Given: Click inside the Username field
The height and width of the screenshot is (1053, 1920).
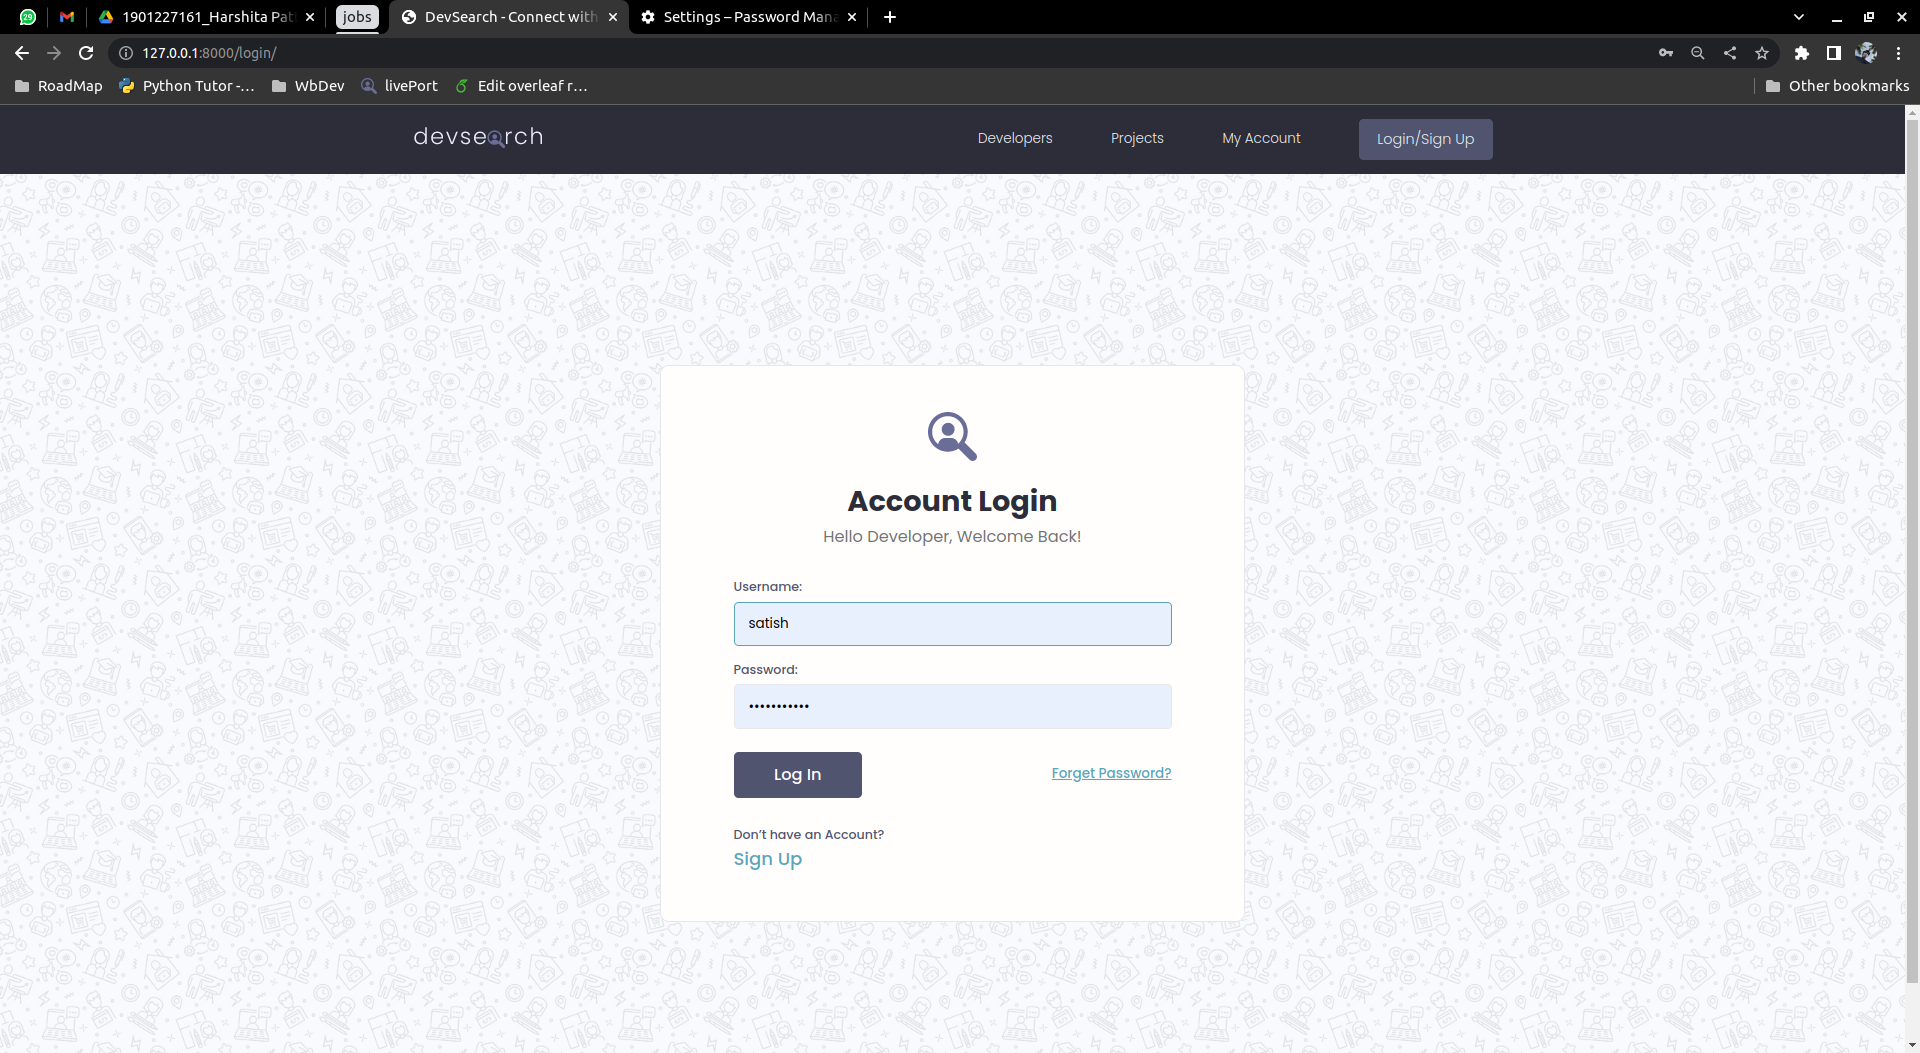Looking at the screenshot, I should click(x=951, y=623).
